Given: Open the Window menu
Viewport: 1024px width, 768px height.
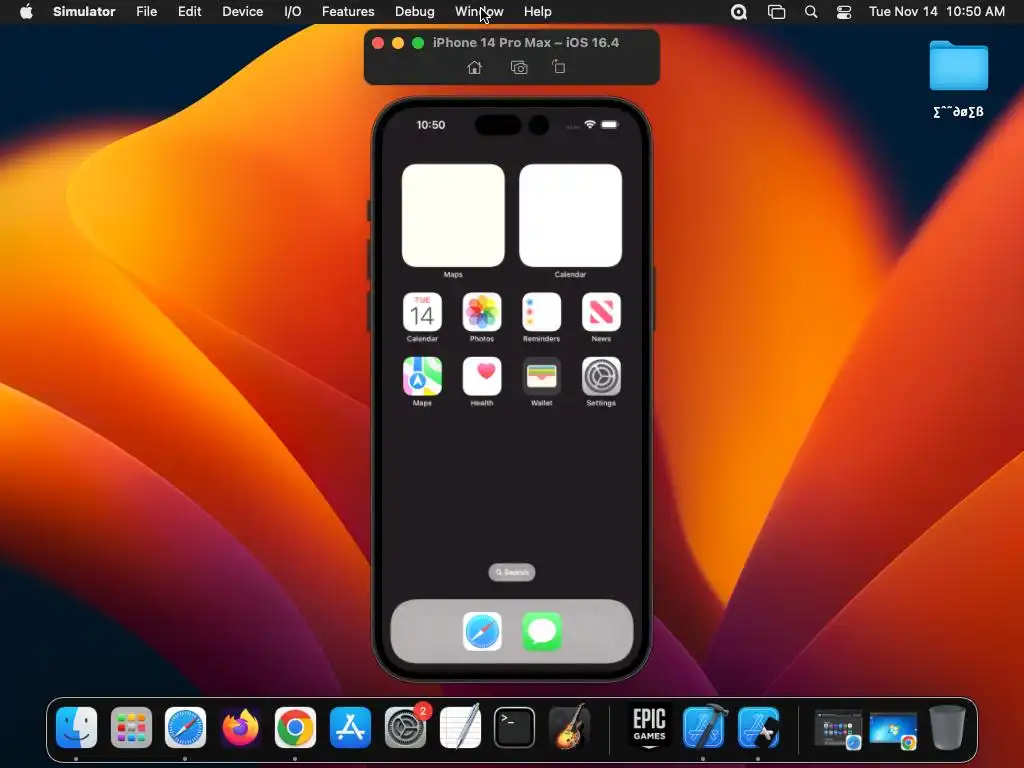Looking at the screenshot, I should tap(479, 12).
